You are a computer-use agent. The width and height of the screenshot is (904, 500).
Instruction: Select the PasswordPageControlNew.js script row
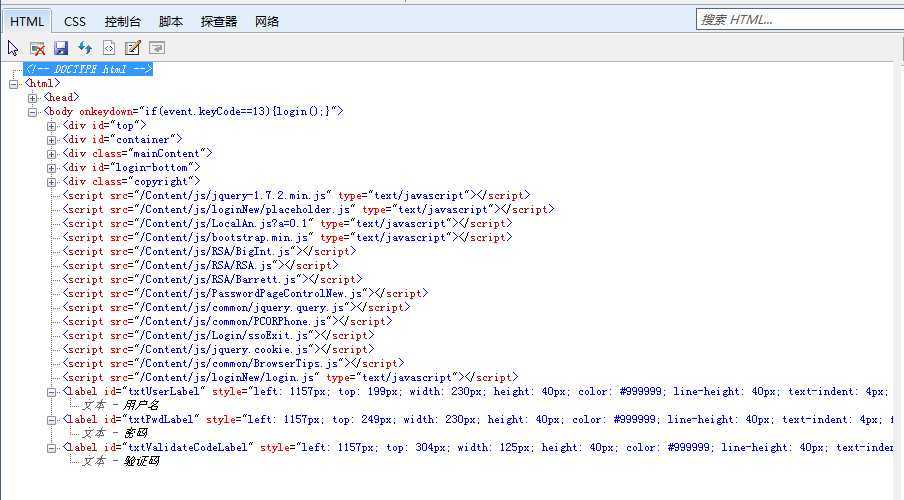pos(245,293)
